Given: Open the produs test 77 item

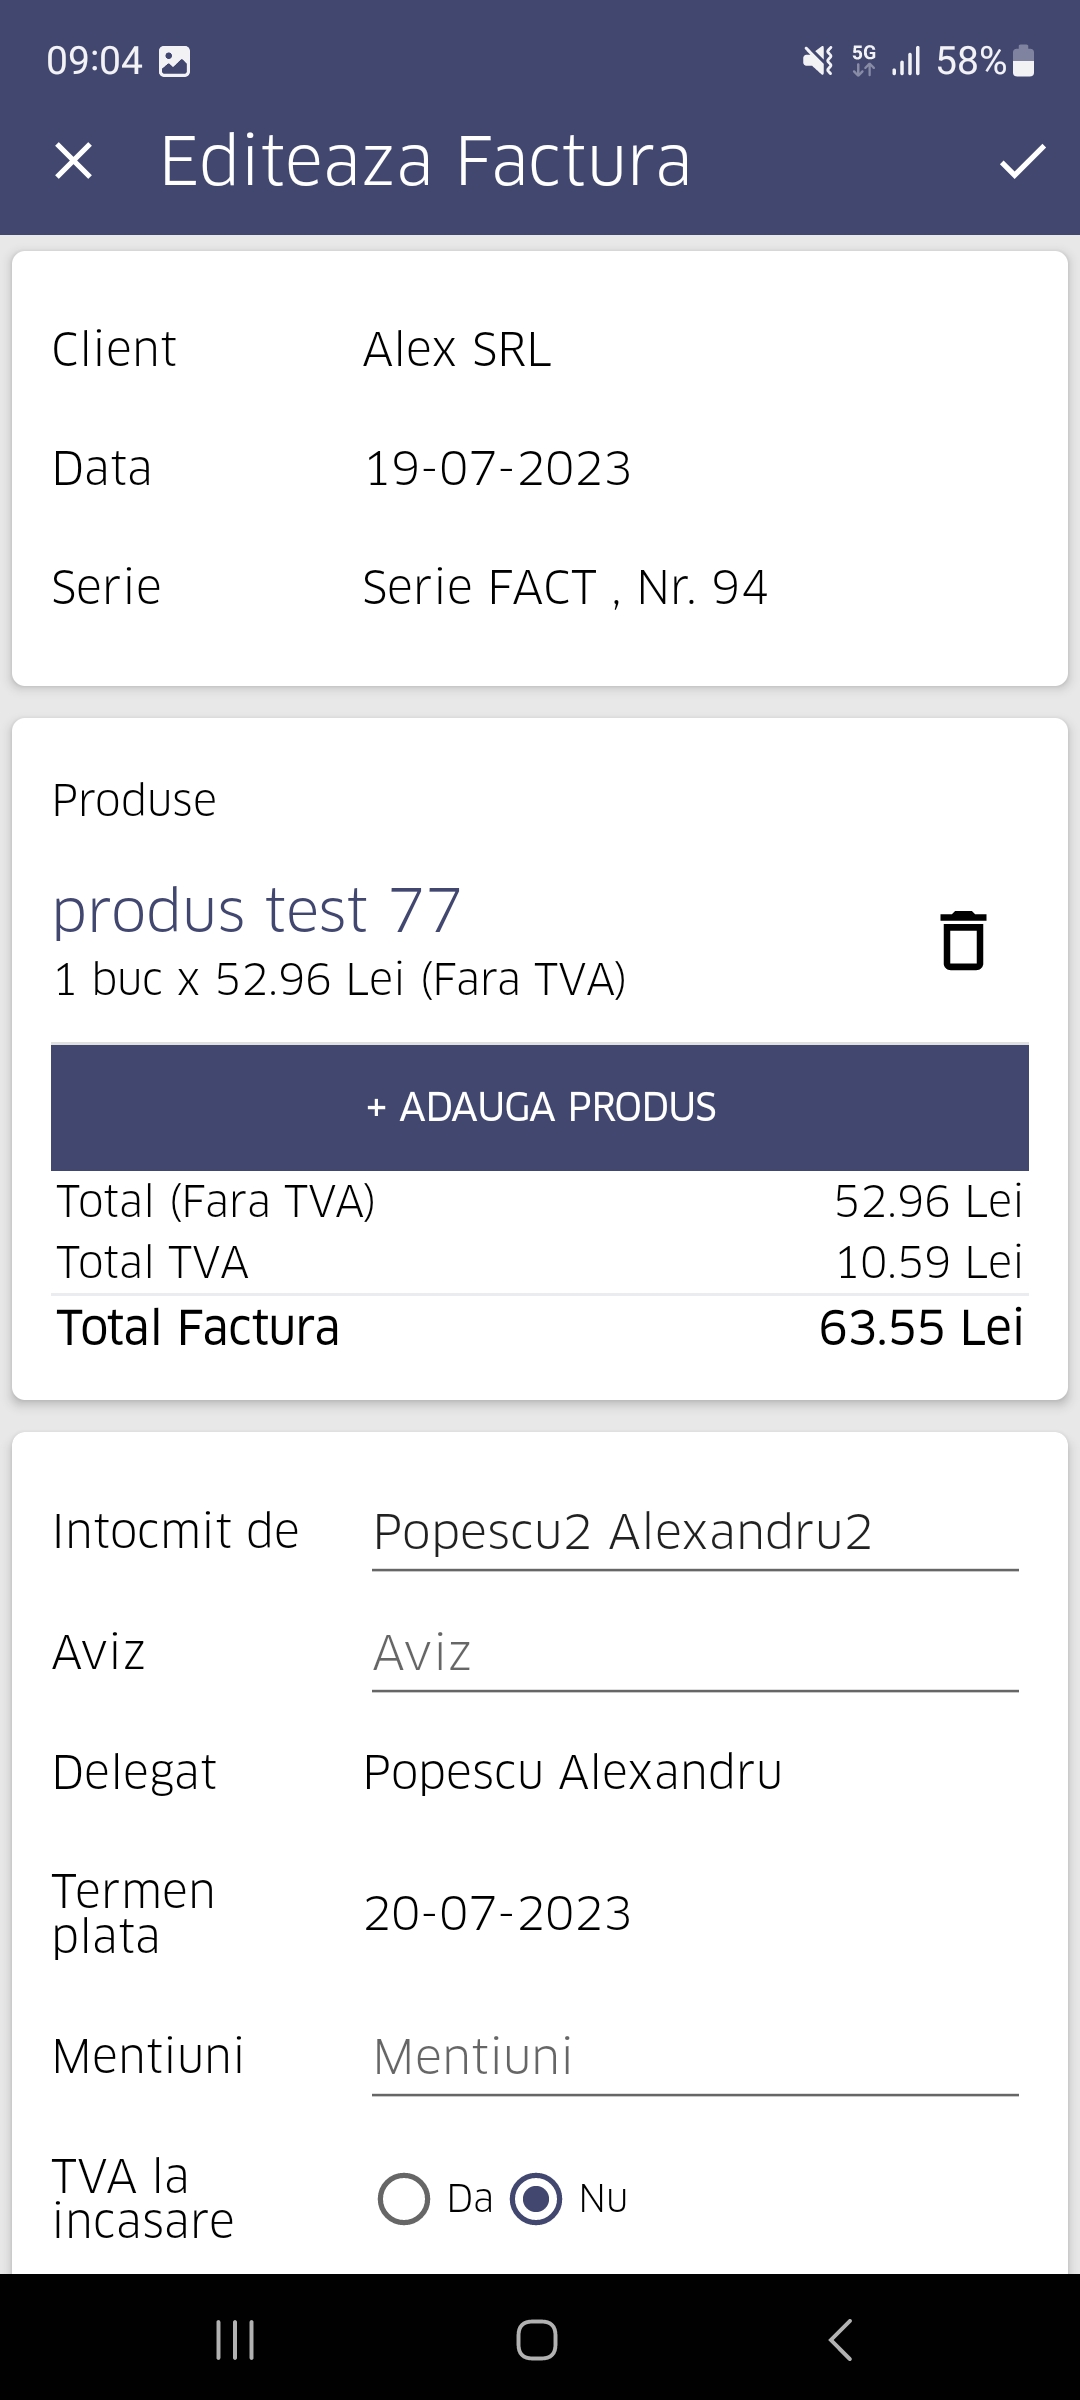Looking at the screenshot, I should (x=256, y=910).
